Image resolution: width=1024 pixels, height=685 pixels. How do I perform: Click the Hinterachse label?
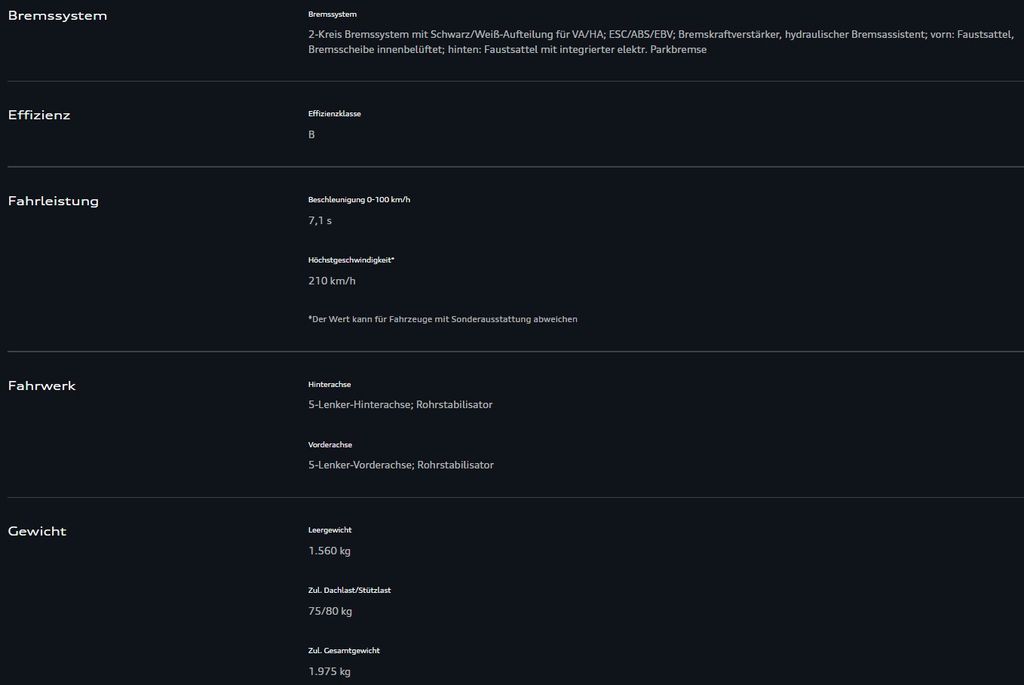pos(329,385)
